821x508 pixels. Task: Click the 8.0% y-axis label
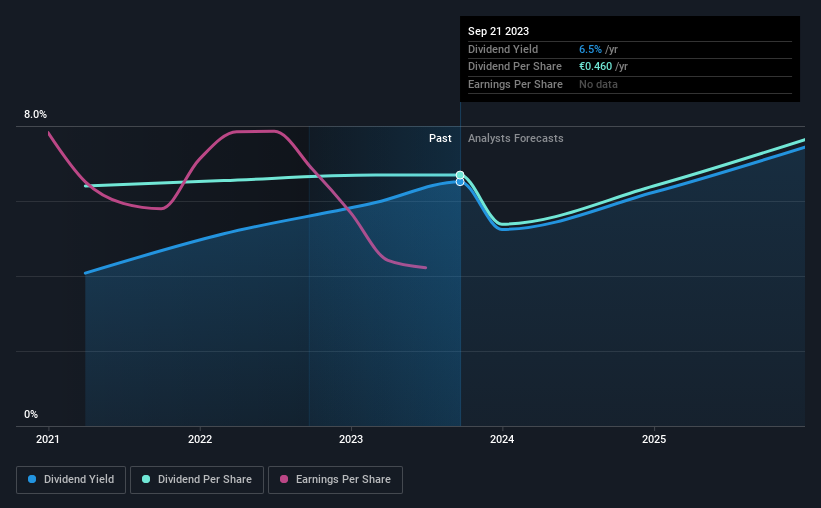(35, 114)
